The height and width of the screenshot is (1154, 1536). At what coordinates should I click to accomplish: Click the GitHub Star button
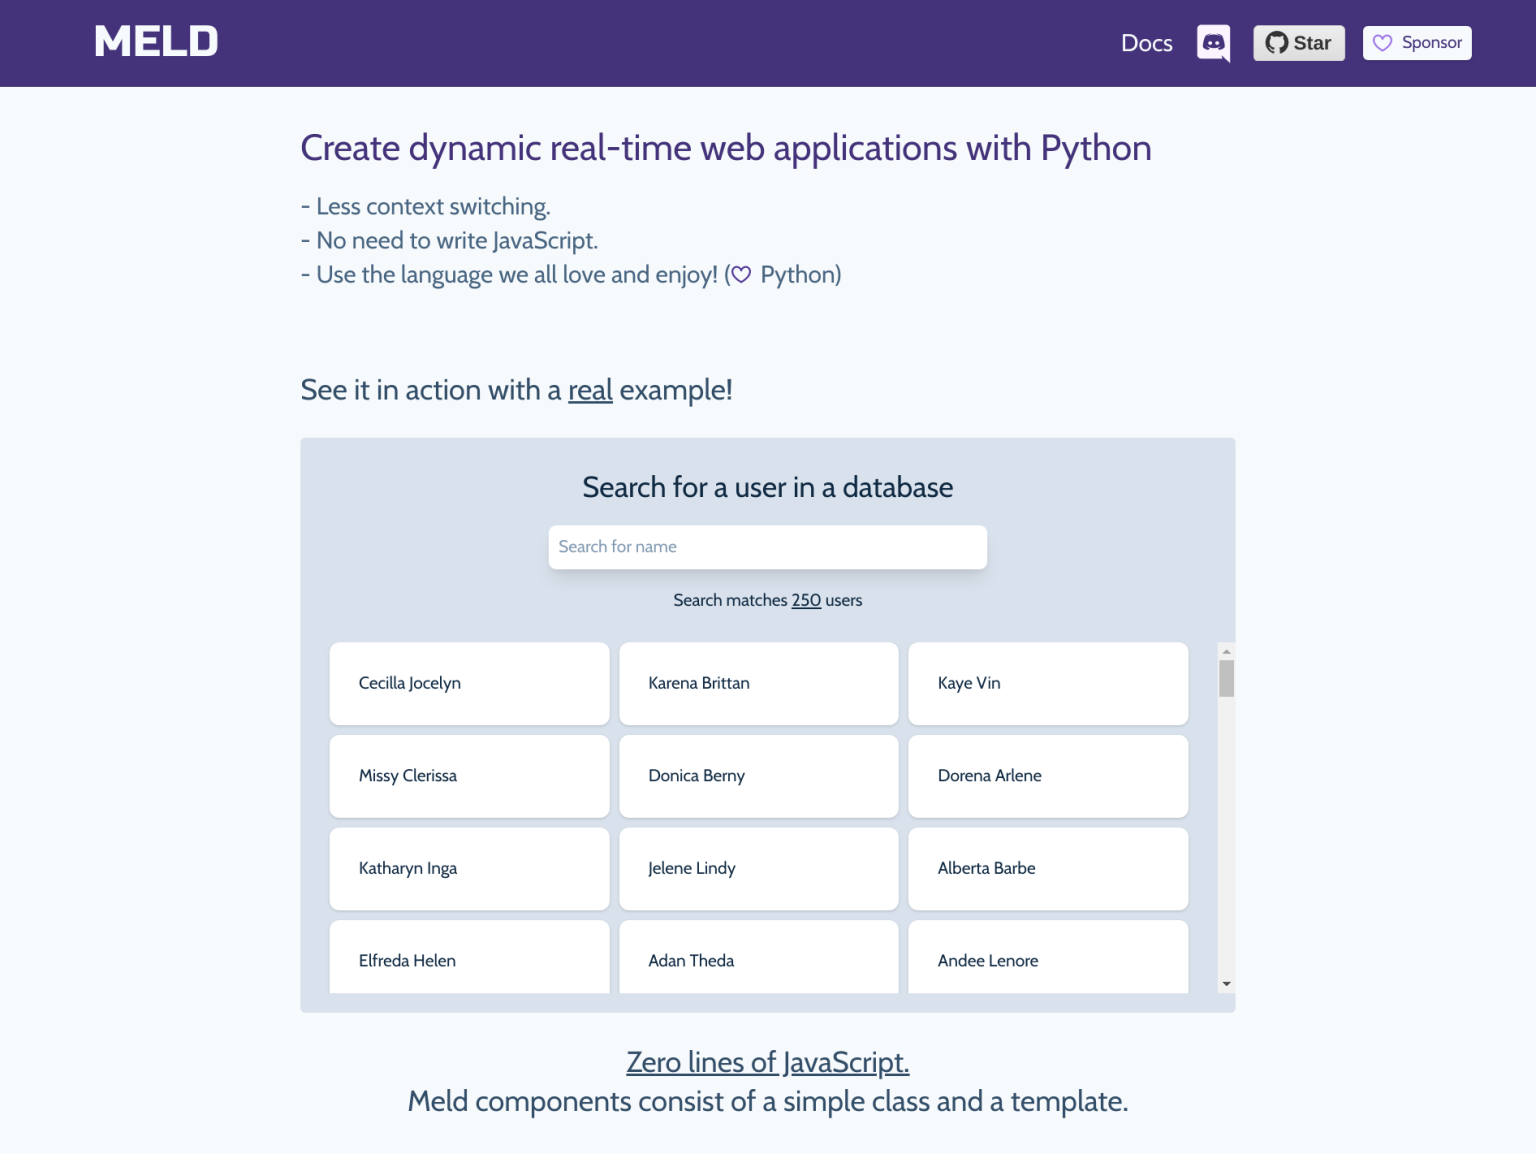[1298, 43]
